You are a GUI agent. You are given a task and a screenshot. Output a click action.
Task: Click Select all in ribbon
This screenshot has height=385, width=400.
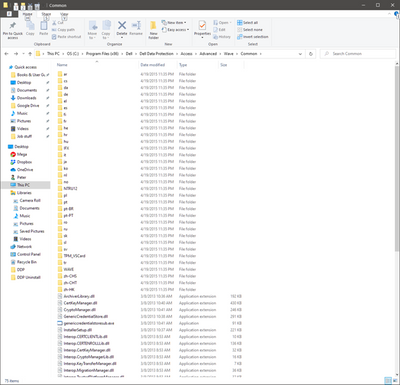[x=248, y=23]
